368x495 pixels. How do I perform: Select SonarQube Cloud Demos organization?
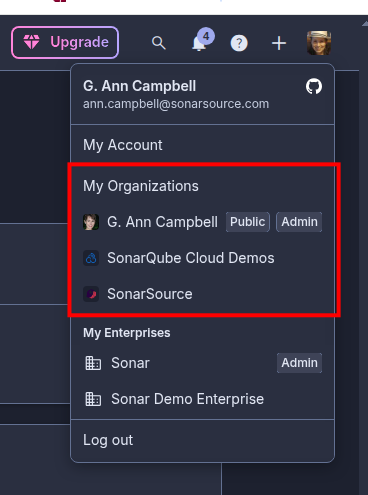(202, 258)
